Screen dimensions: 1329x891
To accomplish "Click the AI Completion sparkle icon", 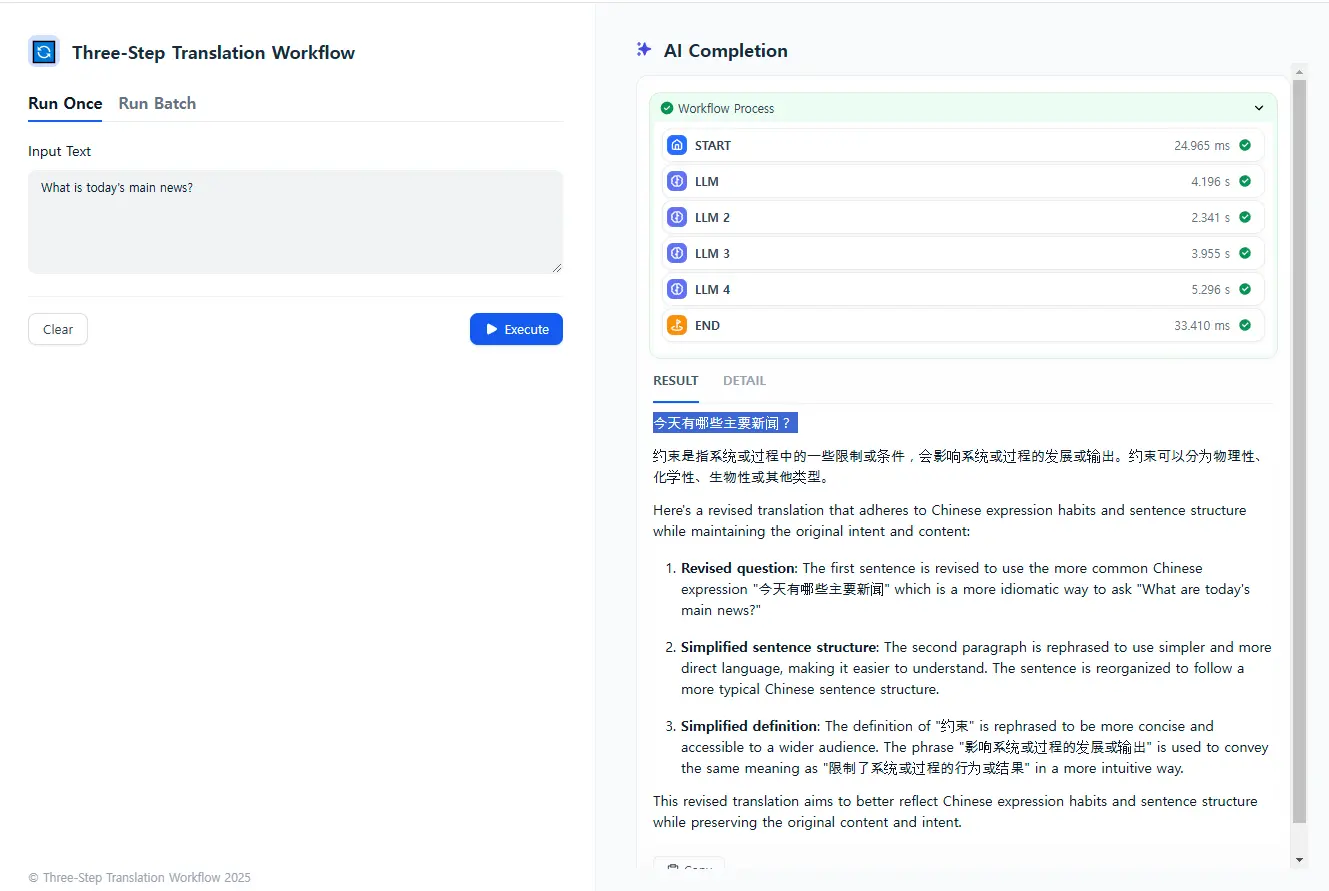I will point(644,50).
